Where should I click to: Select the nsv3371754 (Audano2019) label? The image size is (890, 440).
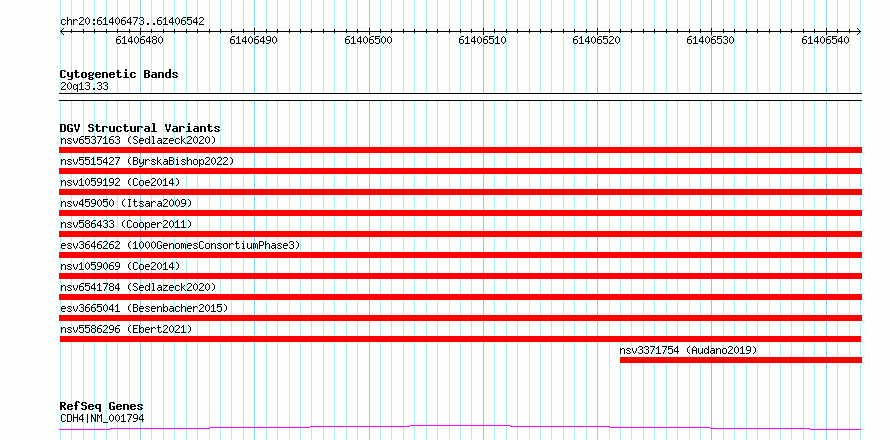[689, 350]
